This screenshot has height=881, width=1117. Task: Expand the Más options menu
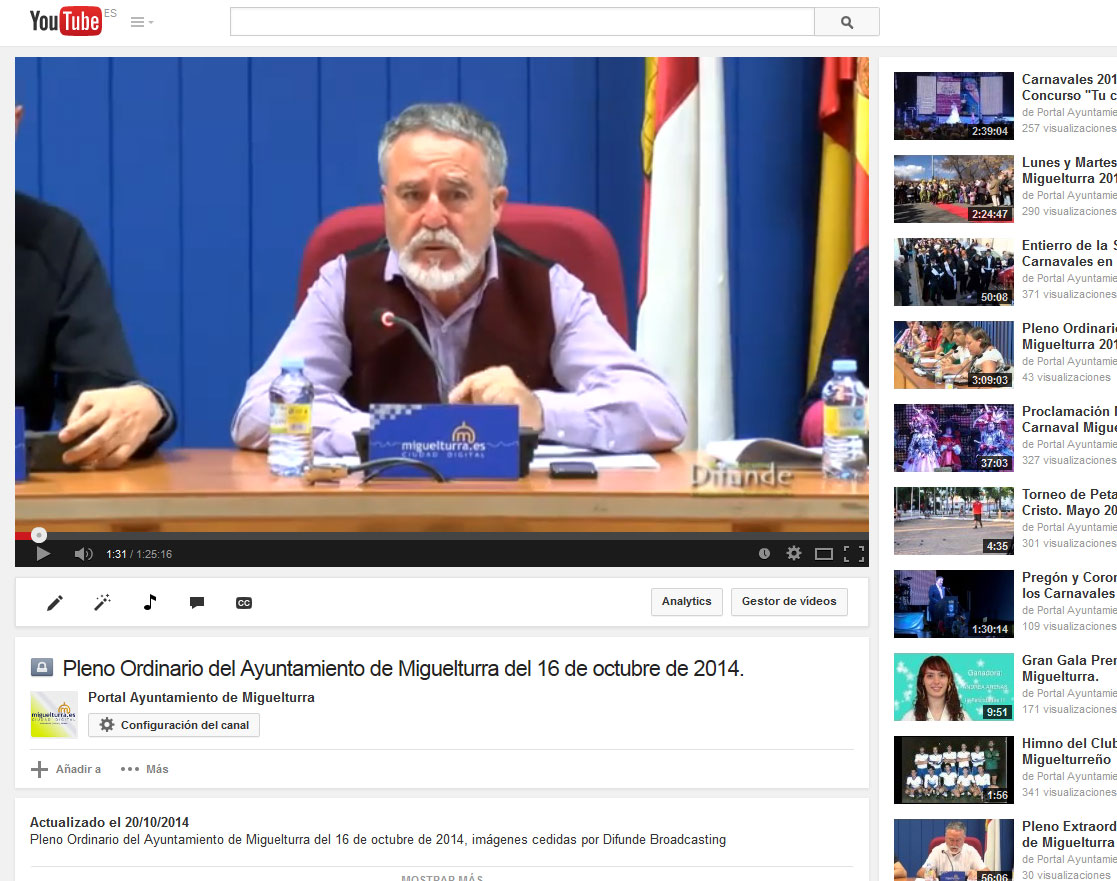(x=145, y=769)
